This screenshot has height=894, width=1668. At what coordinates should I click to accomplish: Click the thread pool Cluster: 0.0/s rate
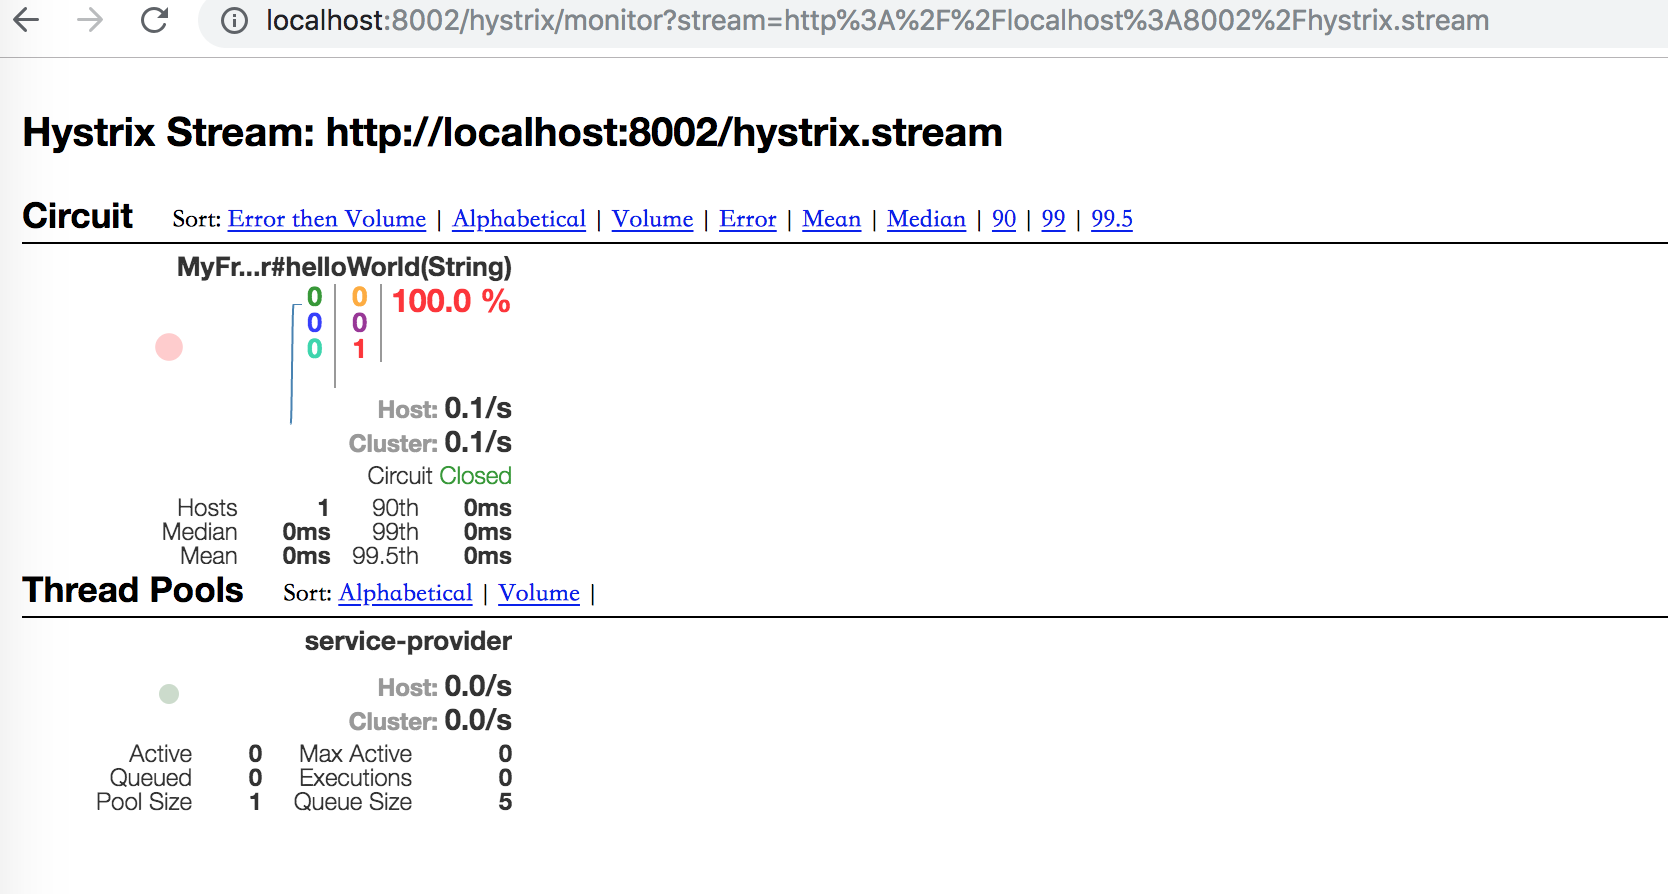coord(430,720)
